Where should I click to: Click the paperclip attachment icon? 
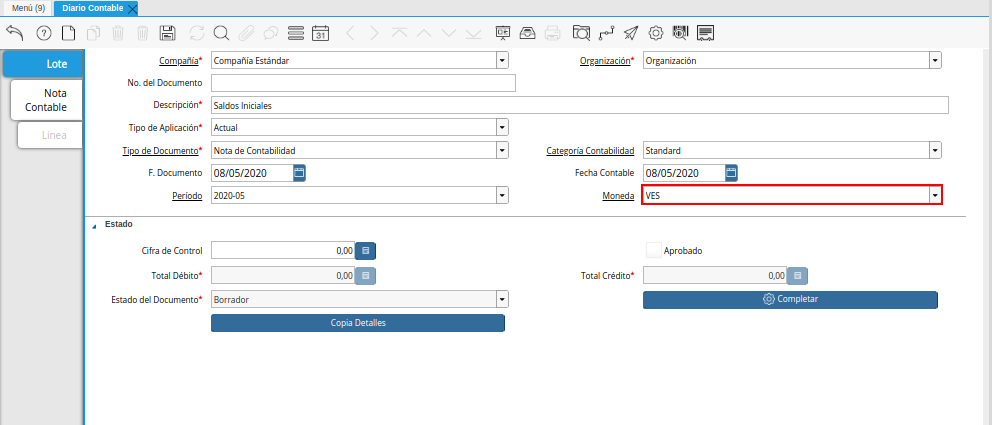[x=246, y=33]
